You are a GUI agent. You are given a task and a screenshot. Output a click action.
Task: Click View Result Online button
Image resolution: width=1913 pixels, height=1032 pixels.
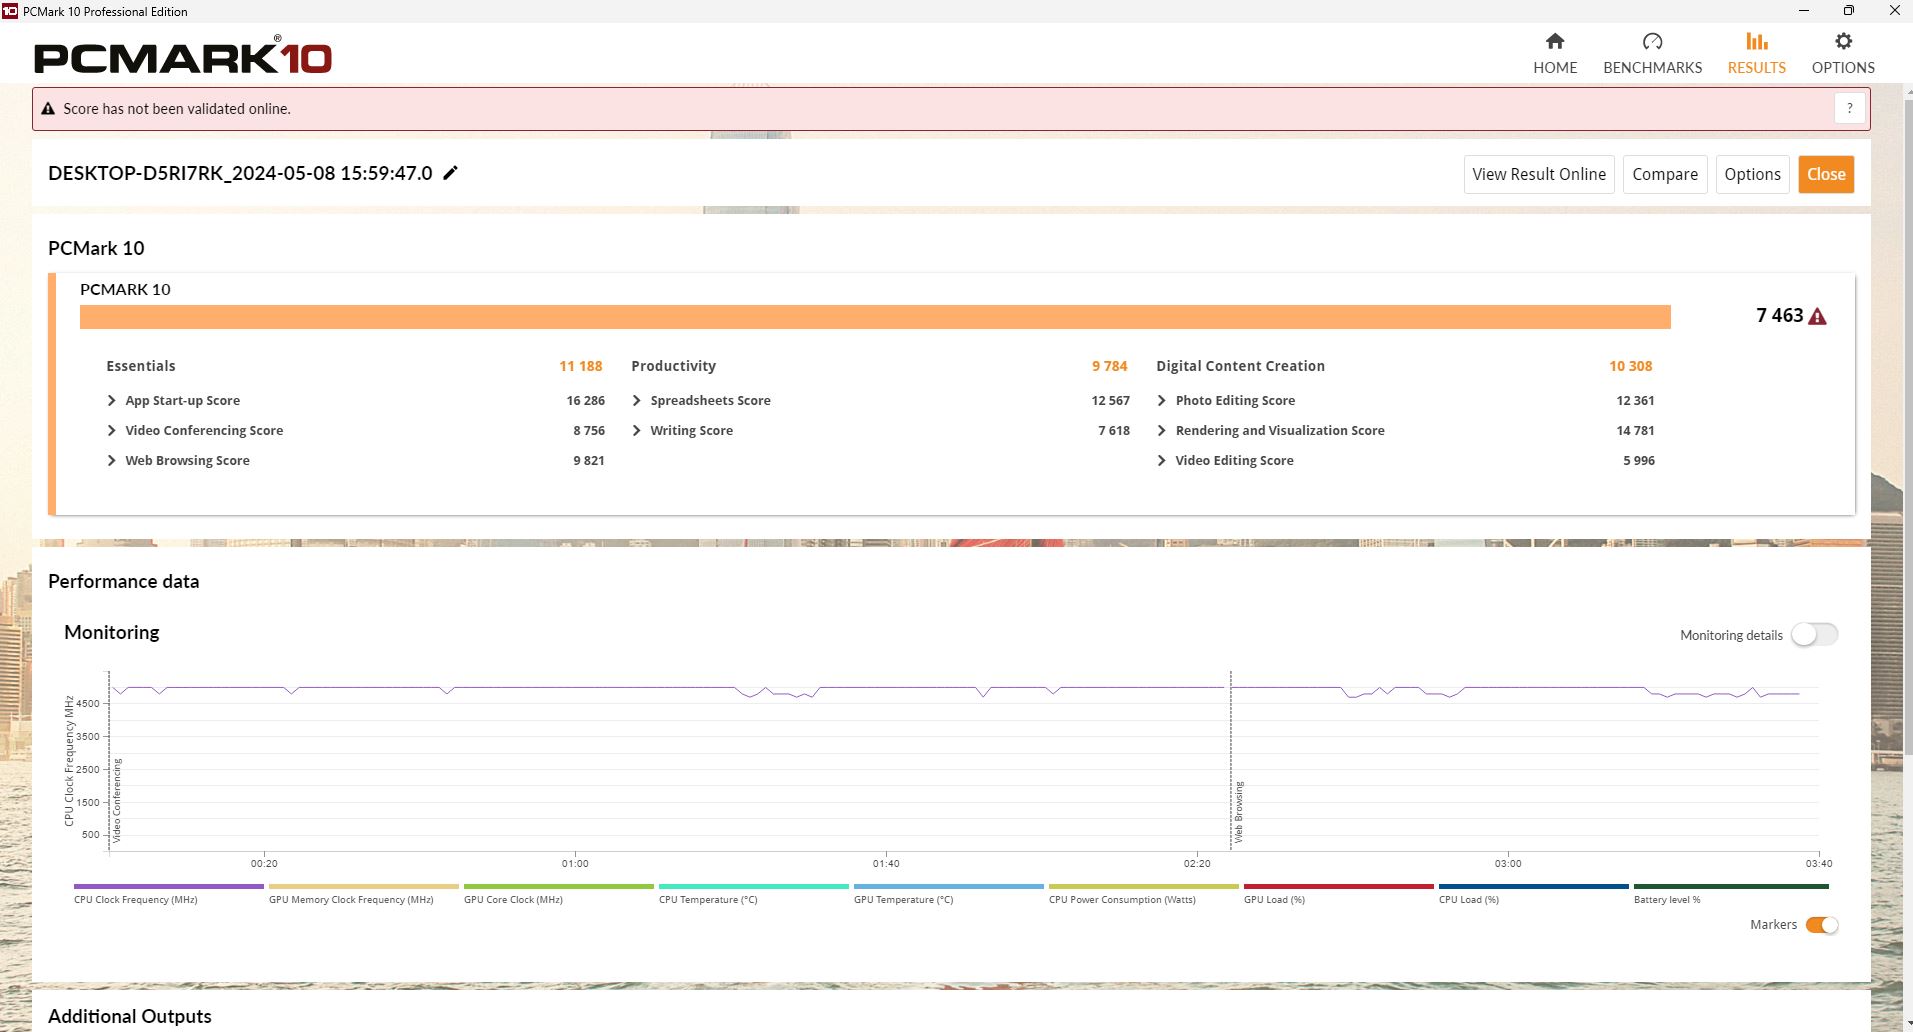[1539, 174]
